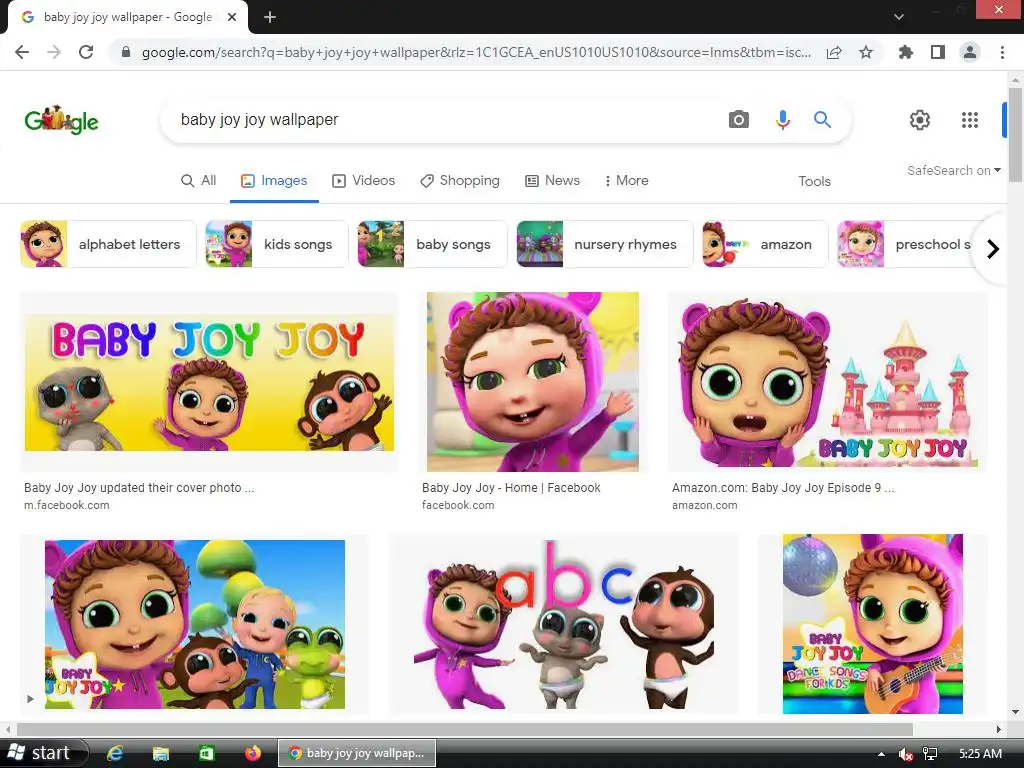Search by image with camera icon
Screen dimensions: 1024x768
tap(739, 120)
